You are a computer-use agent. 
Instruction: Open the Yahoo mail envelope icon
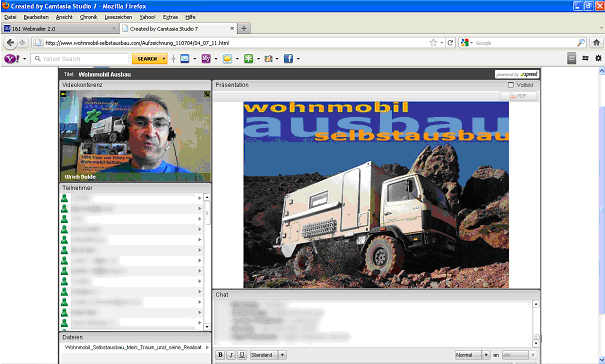tap(185, 59)
